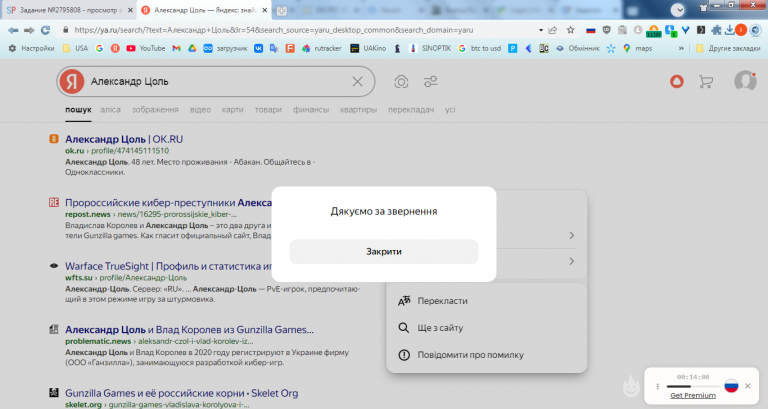Open the maps bookmark
768x409 pixels.
637,48
